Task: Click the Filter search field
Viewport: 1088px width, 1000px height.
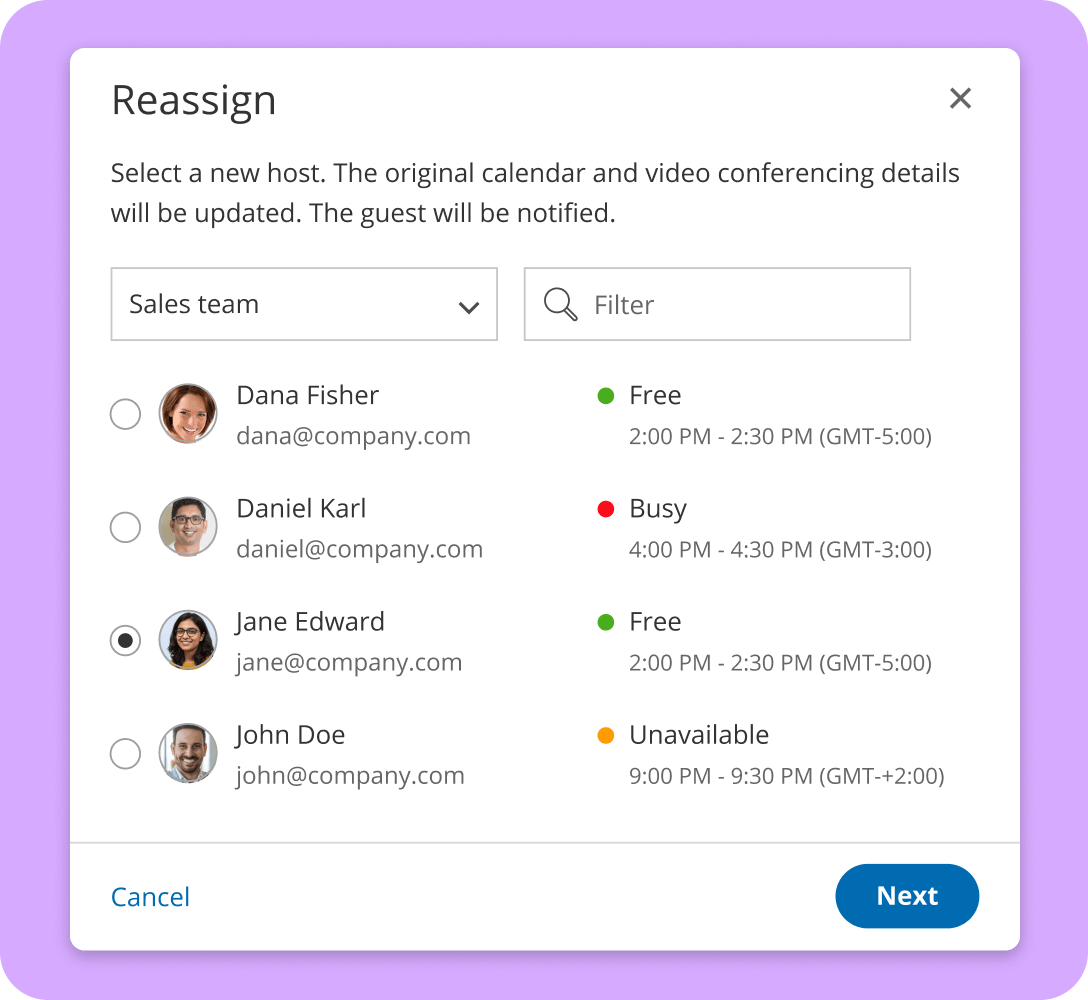Action: point(740,304)
